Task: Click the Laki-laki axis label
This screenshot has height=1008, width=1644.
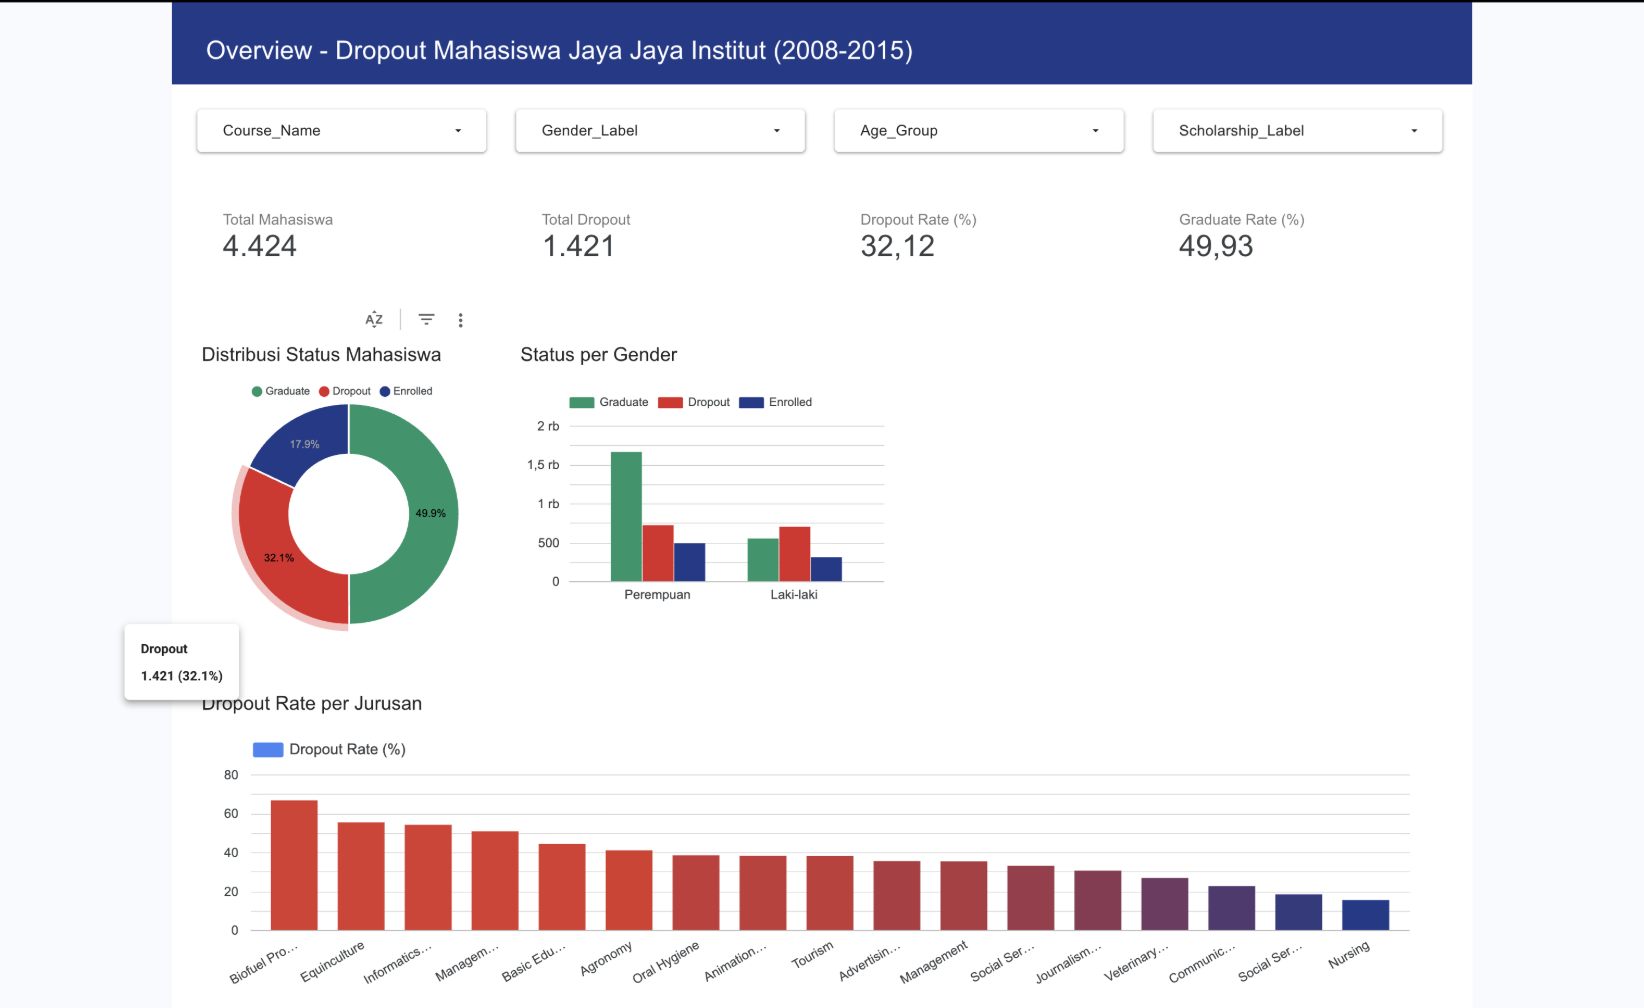Action: tap(794, 594)
